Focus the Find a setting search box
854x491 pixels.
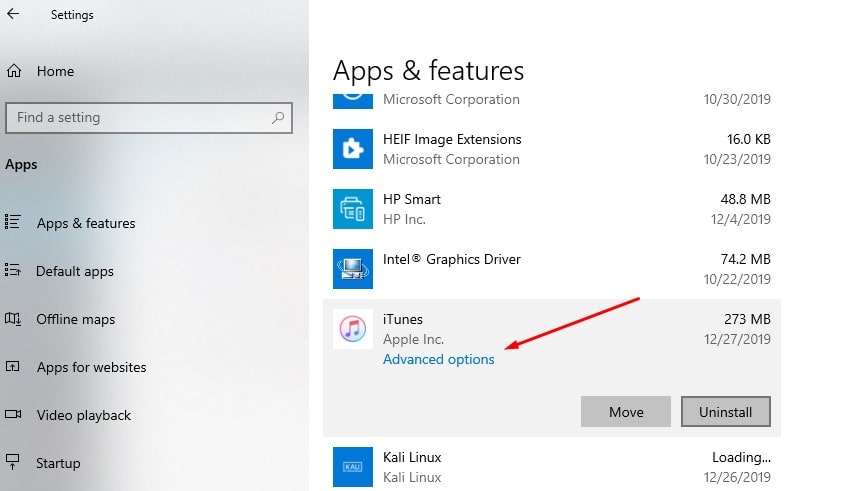pyautogui.click(x=149, y=118)
